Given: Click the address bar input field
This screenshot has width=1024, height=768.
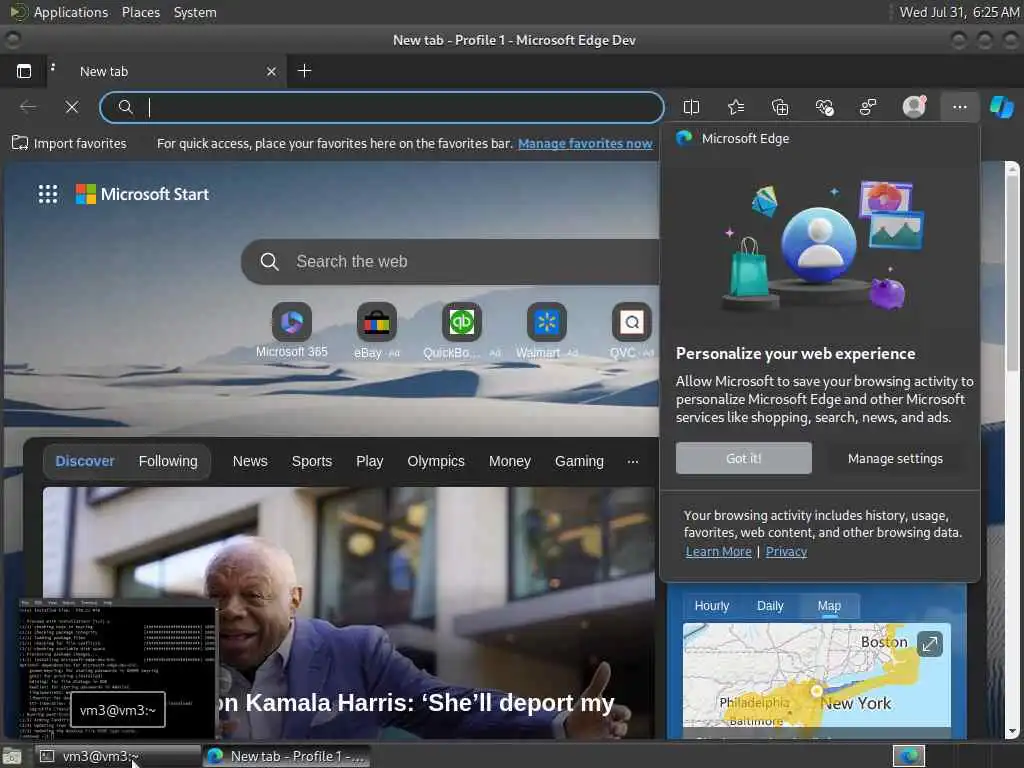Looking at the screenshot, I should tap(382, 107).
